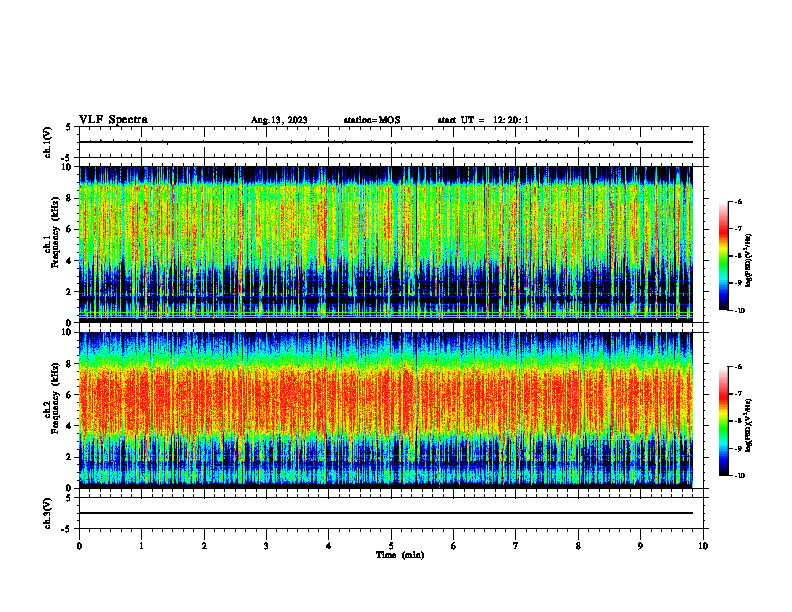Click the 'ch.3(V)' axis label
The image size is (792, 612).
tap(47, 514)
